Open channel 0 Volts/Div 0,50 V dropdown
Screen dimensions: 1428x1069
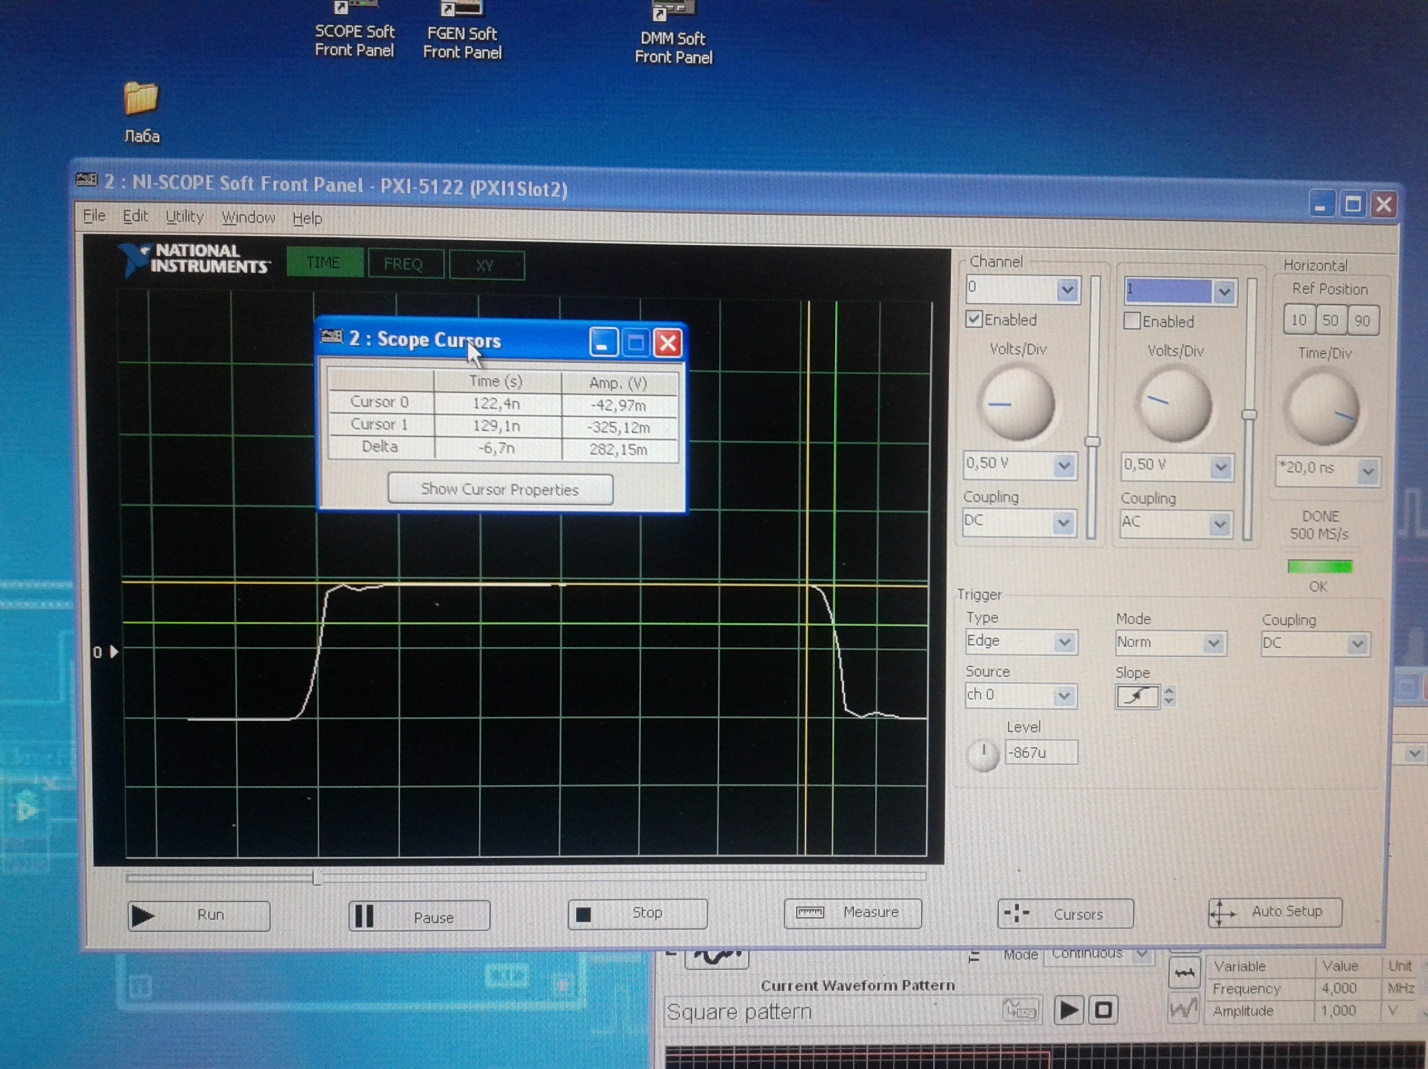(x=1064, y=465)
